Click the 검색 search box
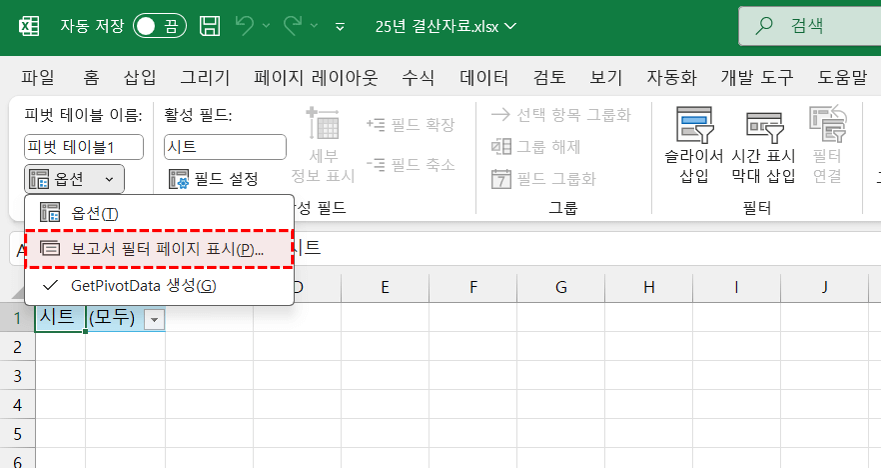The width and height of the screenshot is (881, 468). coord(810,26)
